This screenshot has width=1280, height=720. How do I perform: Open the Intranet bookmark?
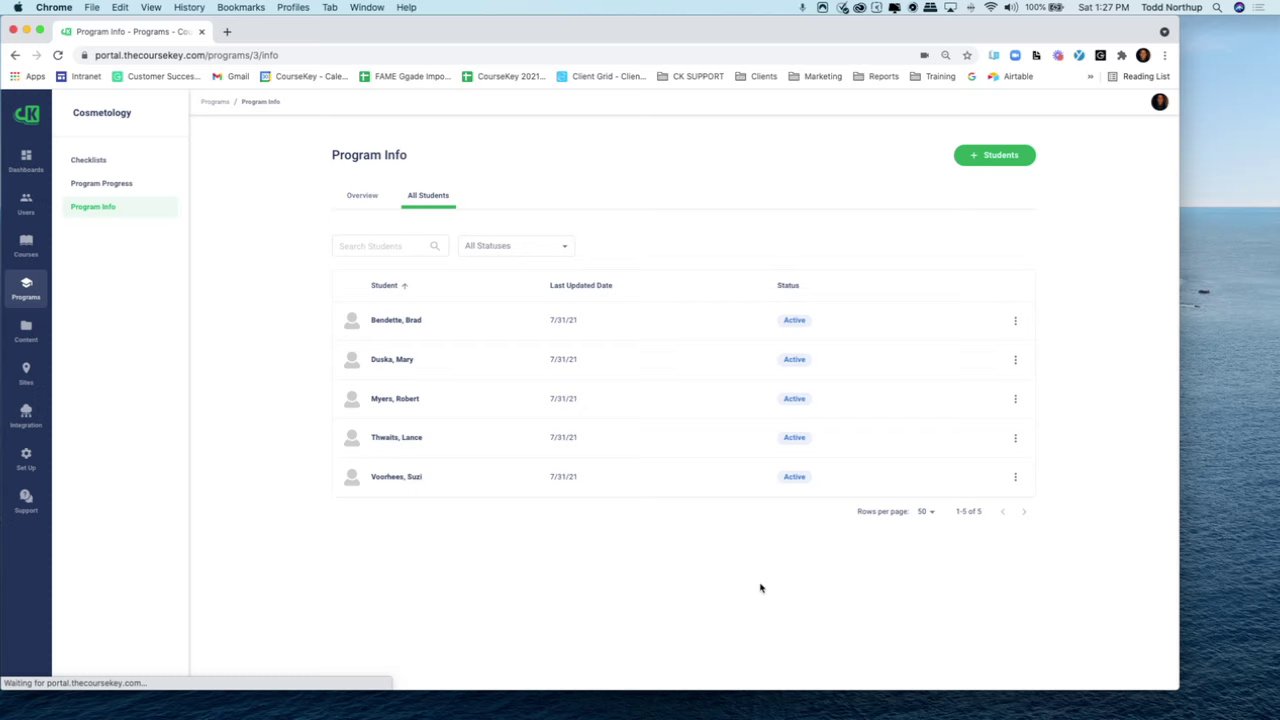click(x=79, y=76)
